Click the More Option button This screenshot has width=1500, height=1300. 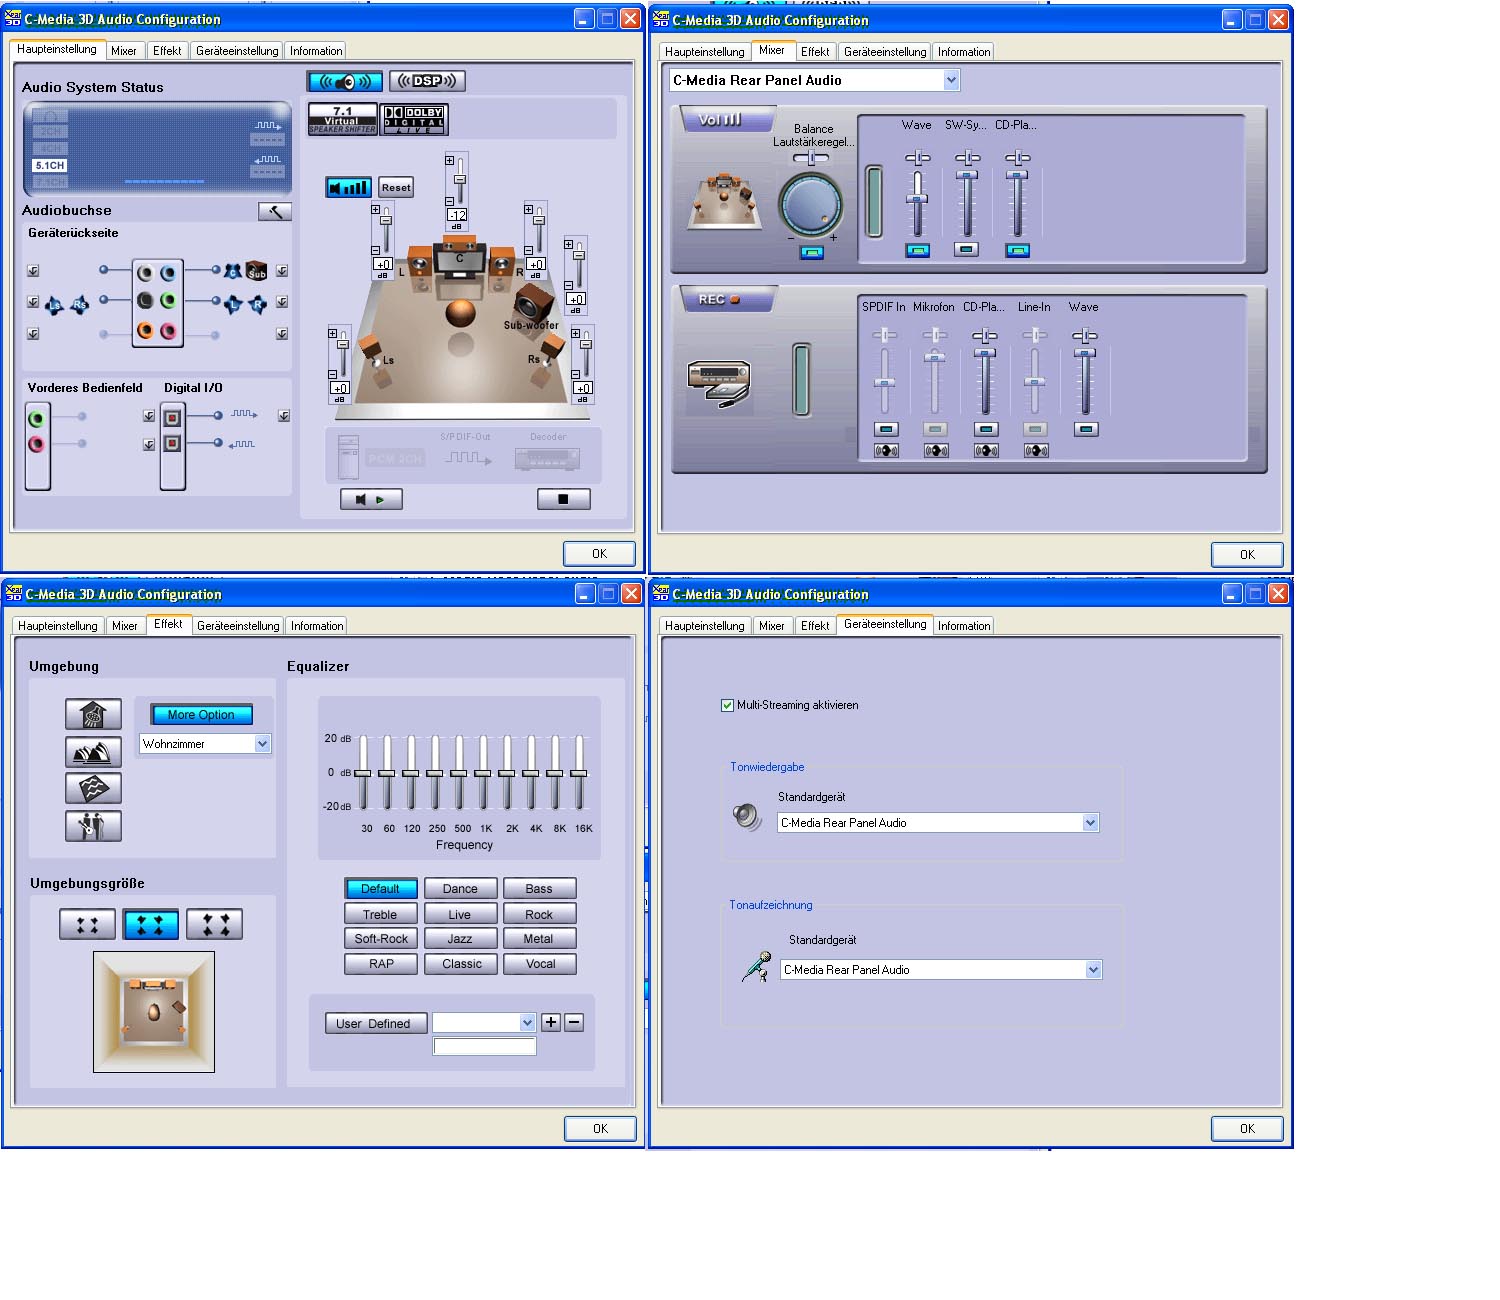click(201, 715)
